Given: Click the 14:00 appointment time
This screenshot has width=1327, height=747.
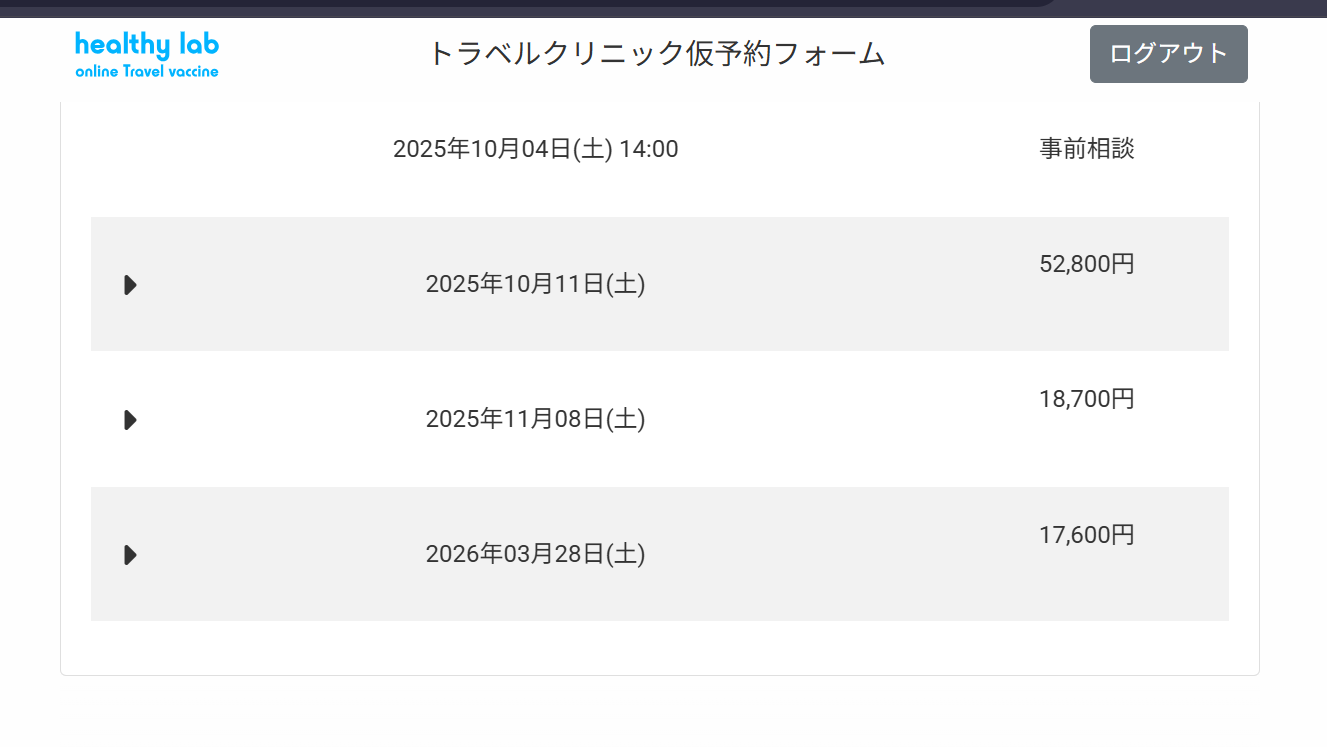Looking at the screenshot, I should pos(649,150).
